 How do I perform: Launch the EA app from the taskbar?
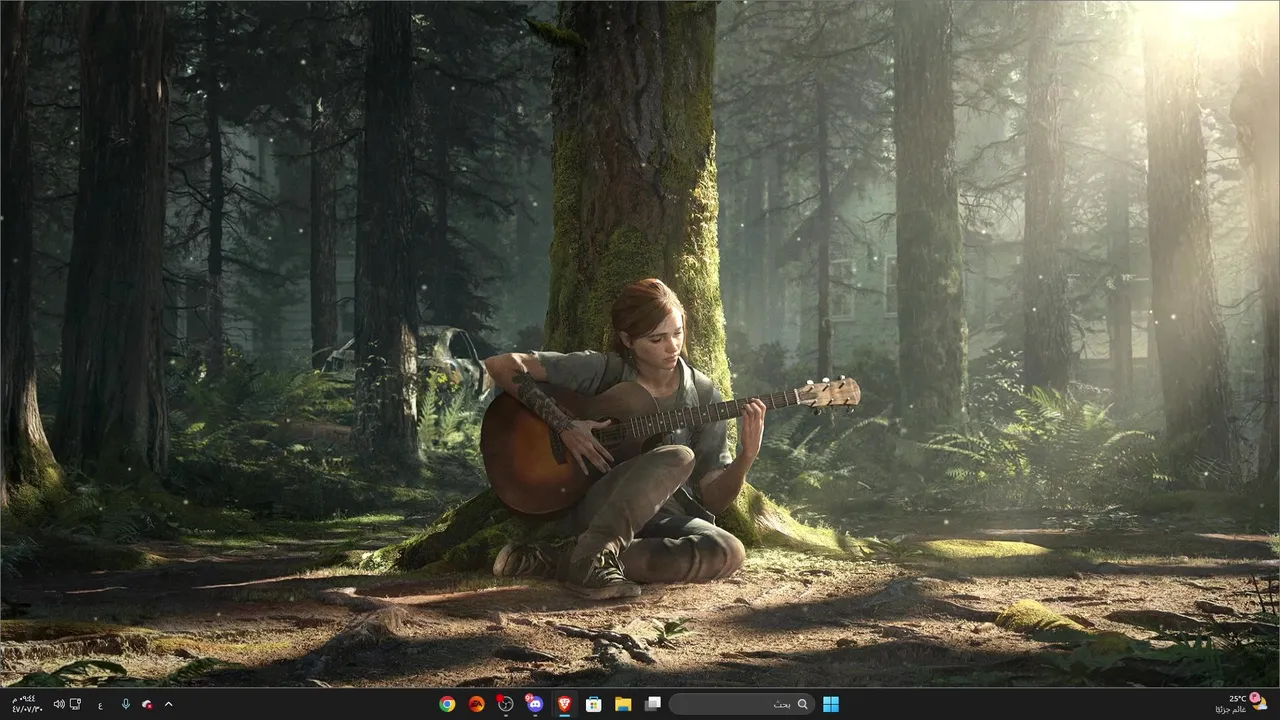point(477,704)
